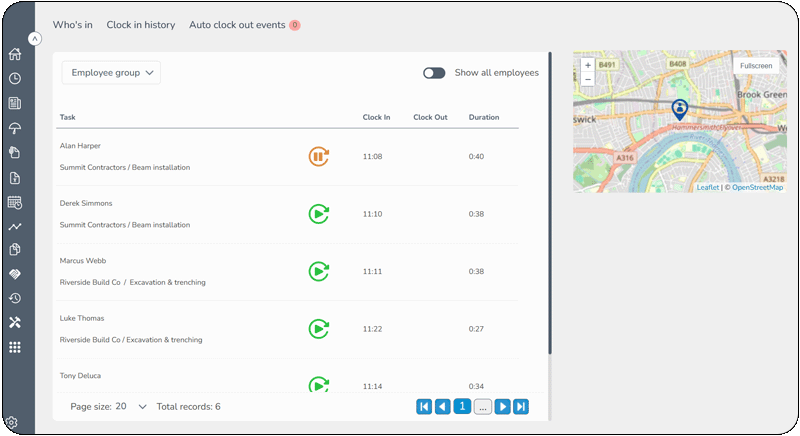The height and width of the screenshot is (436, 800).
Task: Click the crossed tools icon in the sidebar
Action: click(15, 322)
